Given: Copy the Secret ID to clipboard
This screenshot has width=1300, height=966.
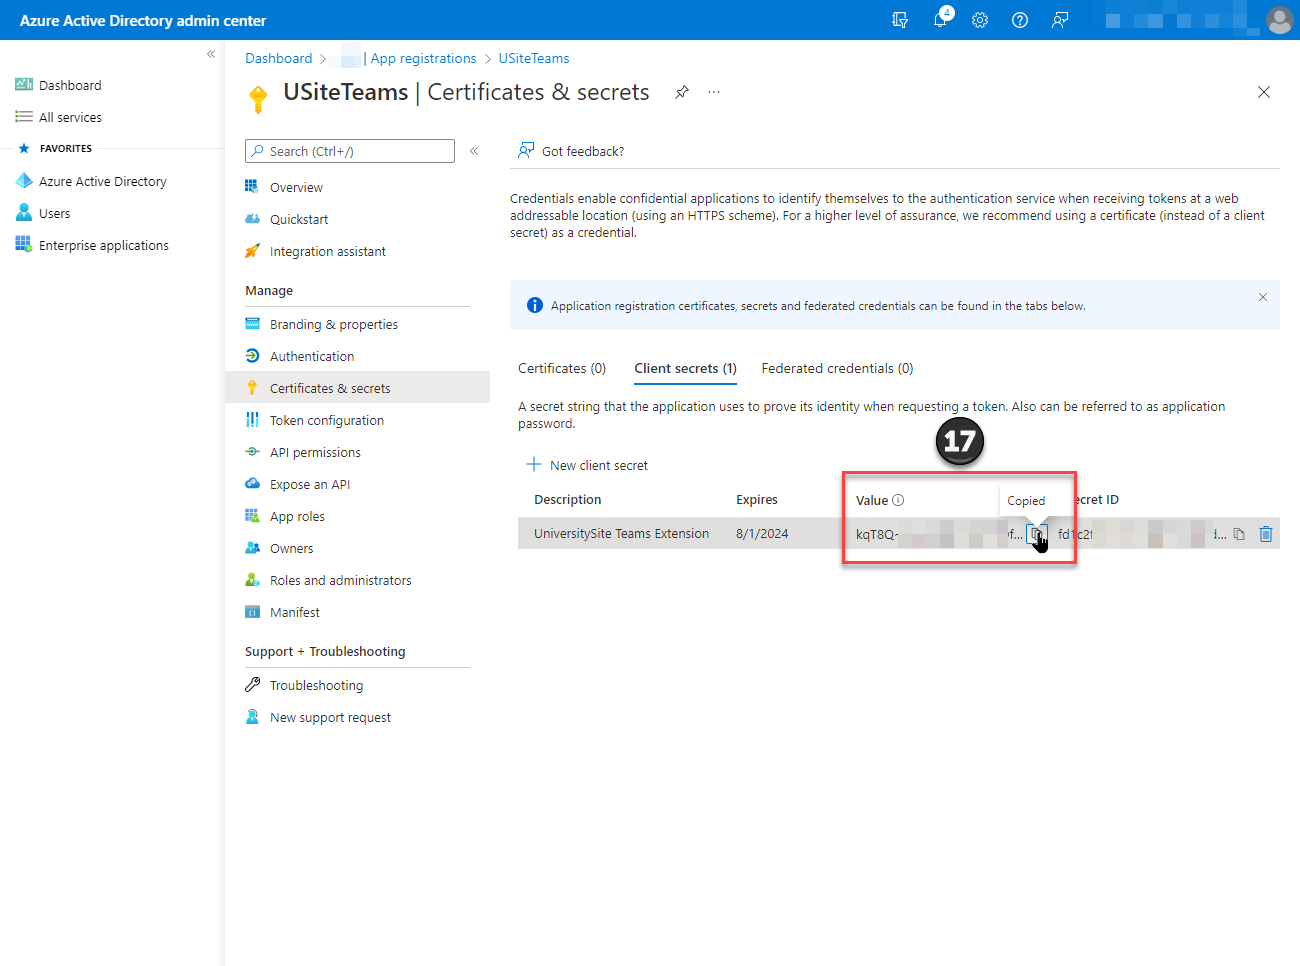Looking at the screenshot, I should pos(1239,534).
